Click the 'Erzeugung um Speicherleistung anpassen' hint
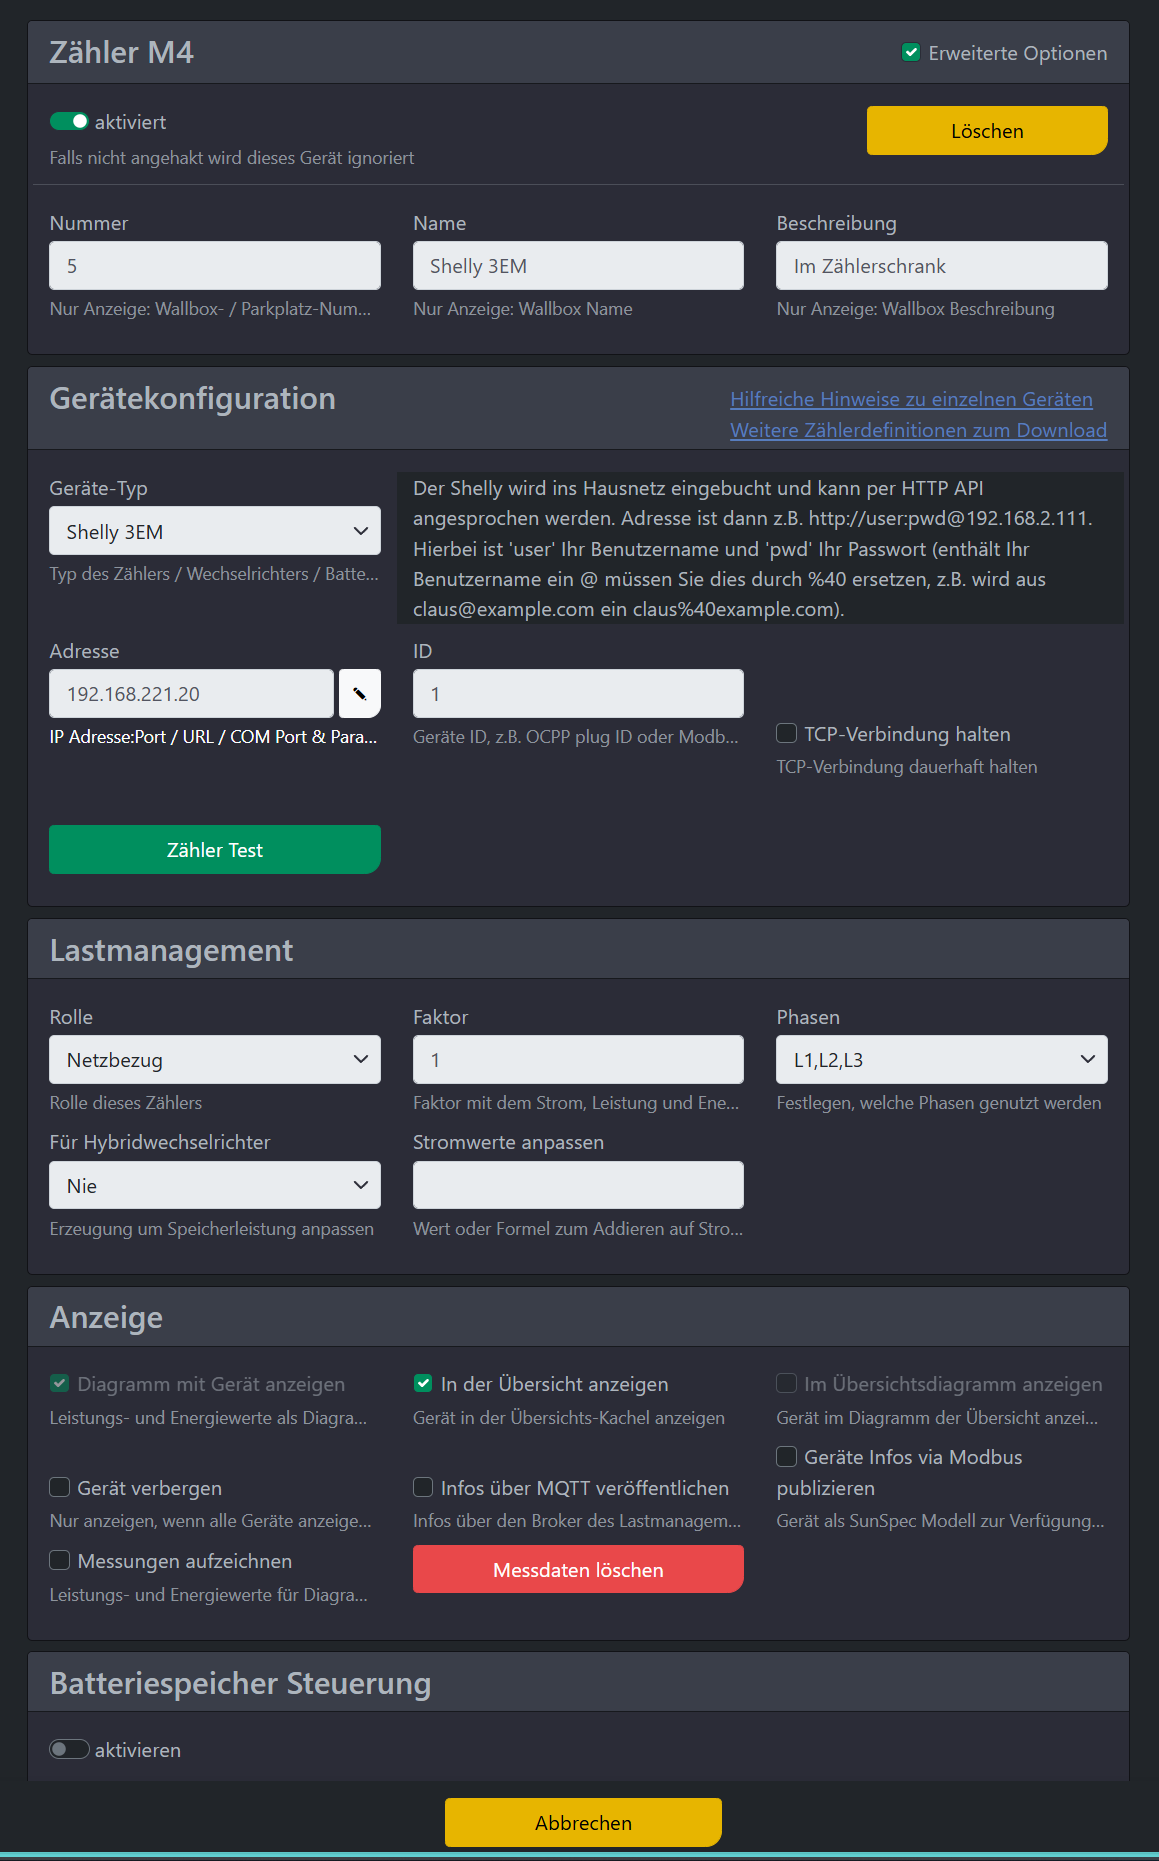 [212, 1229]
